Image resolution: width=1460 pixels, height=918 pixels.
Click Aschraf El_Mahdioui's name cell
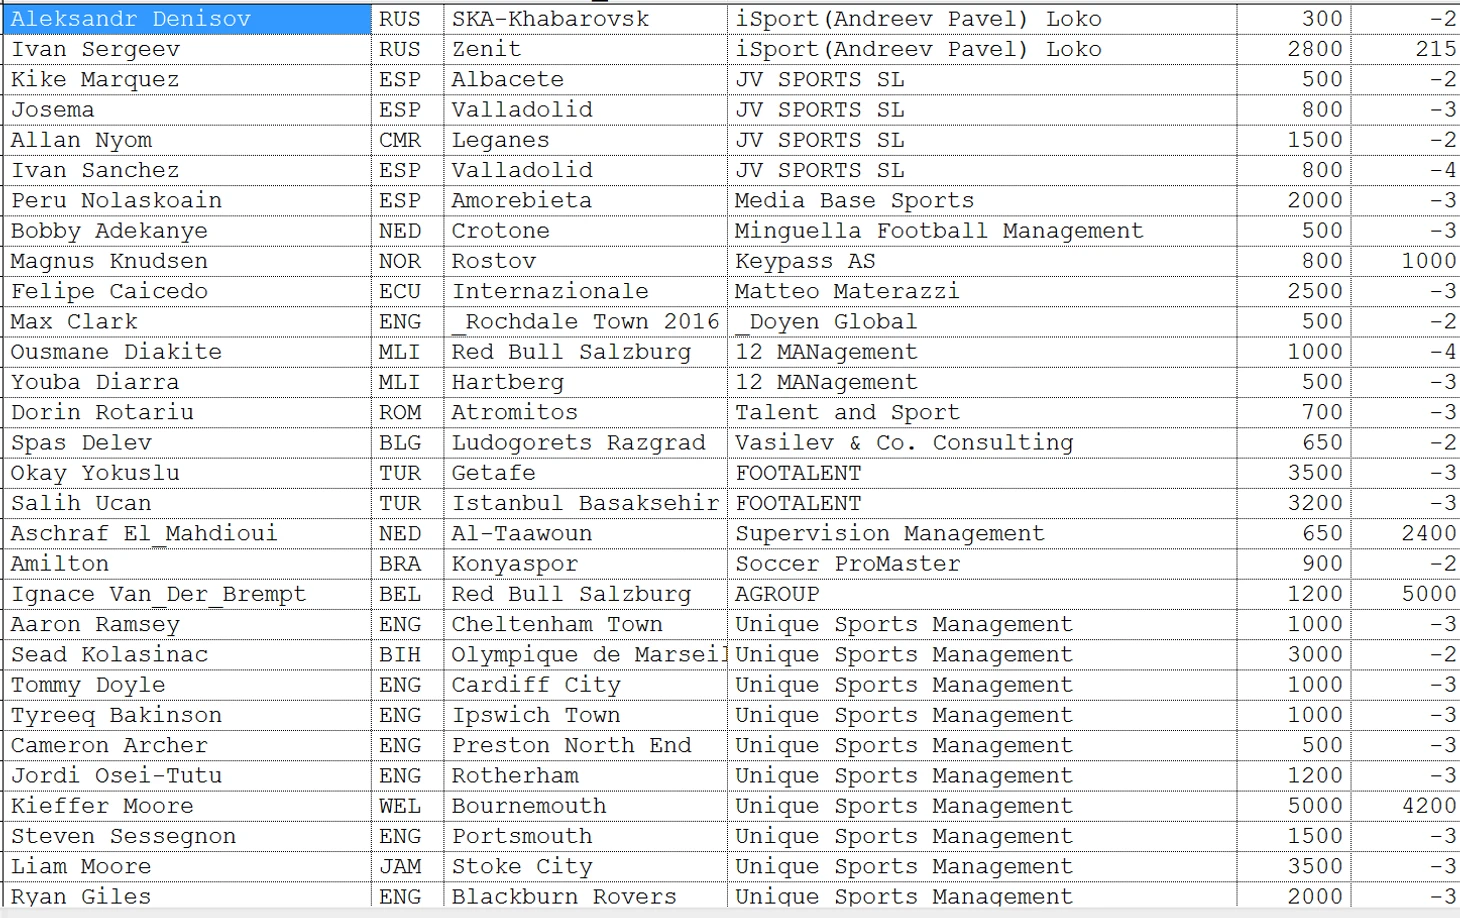pos(187,533)
